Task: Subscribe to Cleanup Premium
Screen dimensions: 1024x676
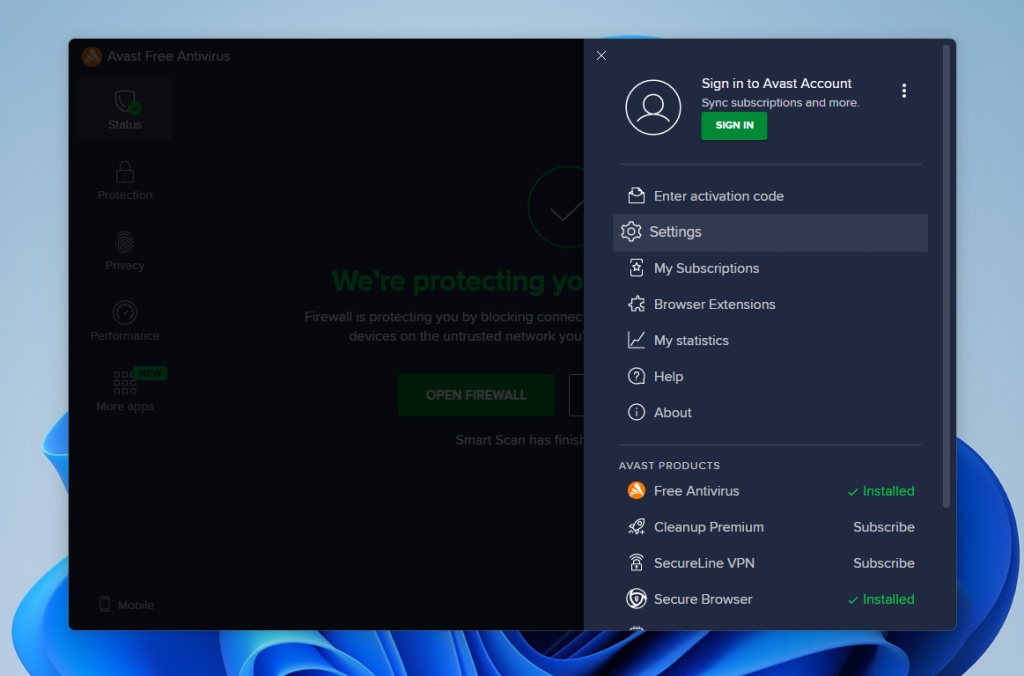Action: pos(883,527)
